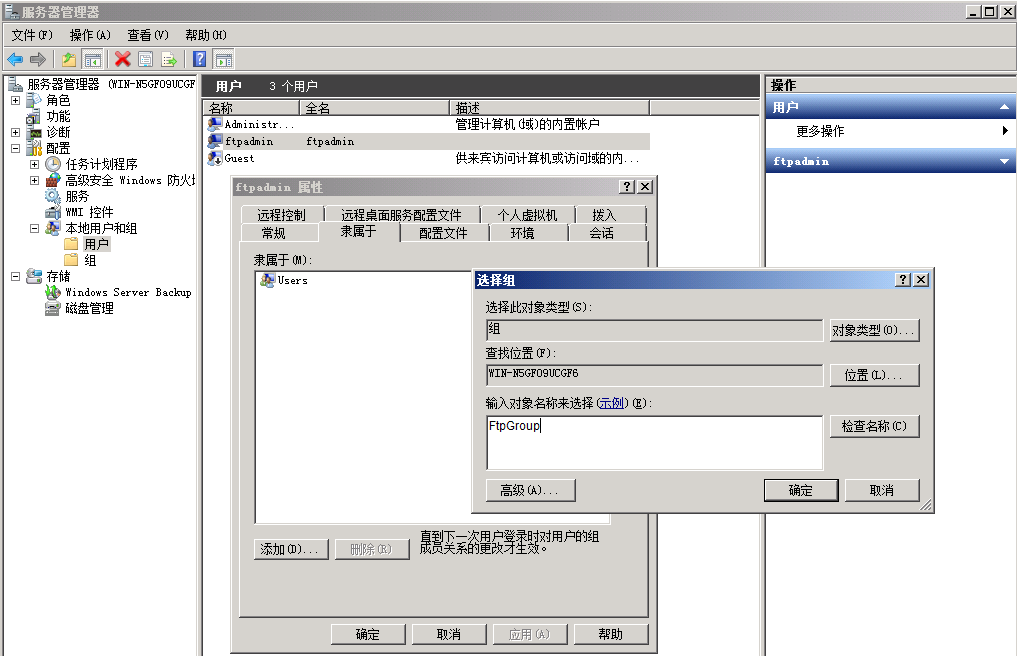Viewport: 1017px width, 656px height.
Task: Click the Disk Management (磁盘管理) icon
Action: point(53,308)
